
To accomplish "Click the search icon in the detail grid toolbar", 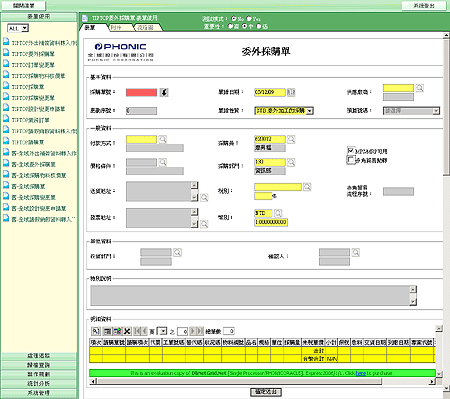I will (96, 331).
